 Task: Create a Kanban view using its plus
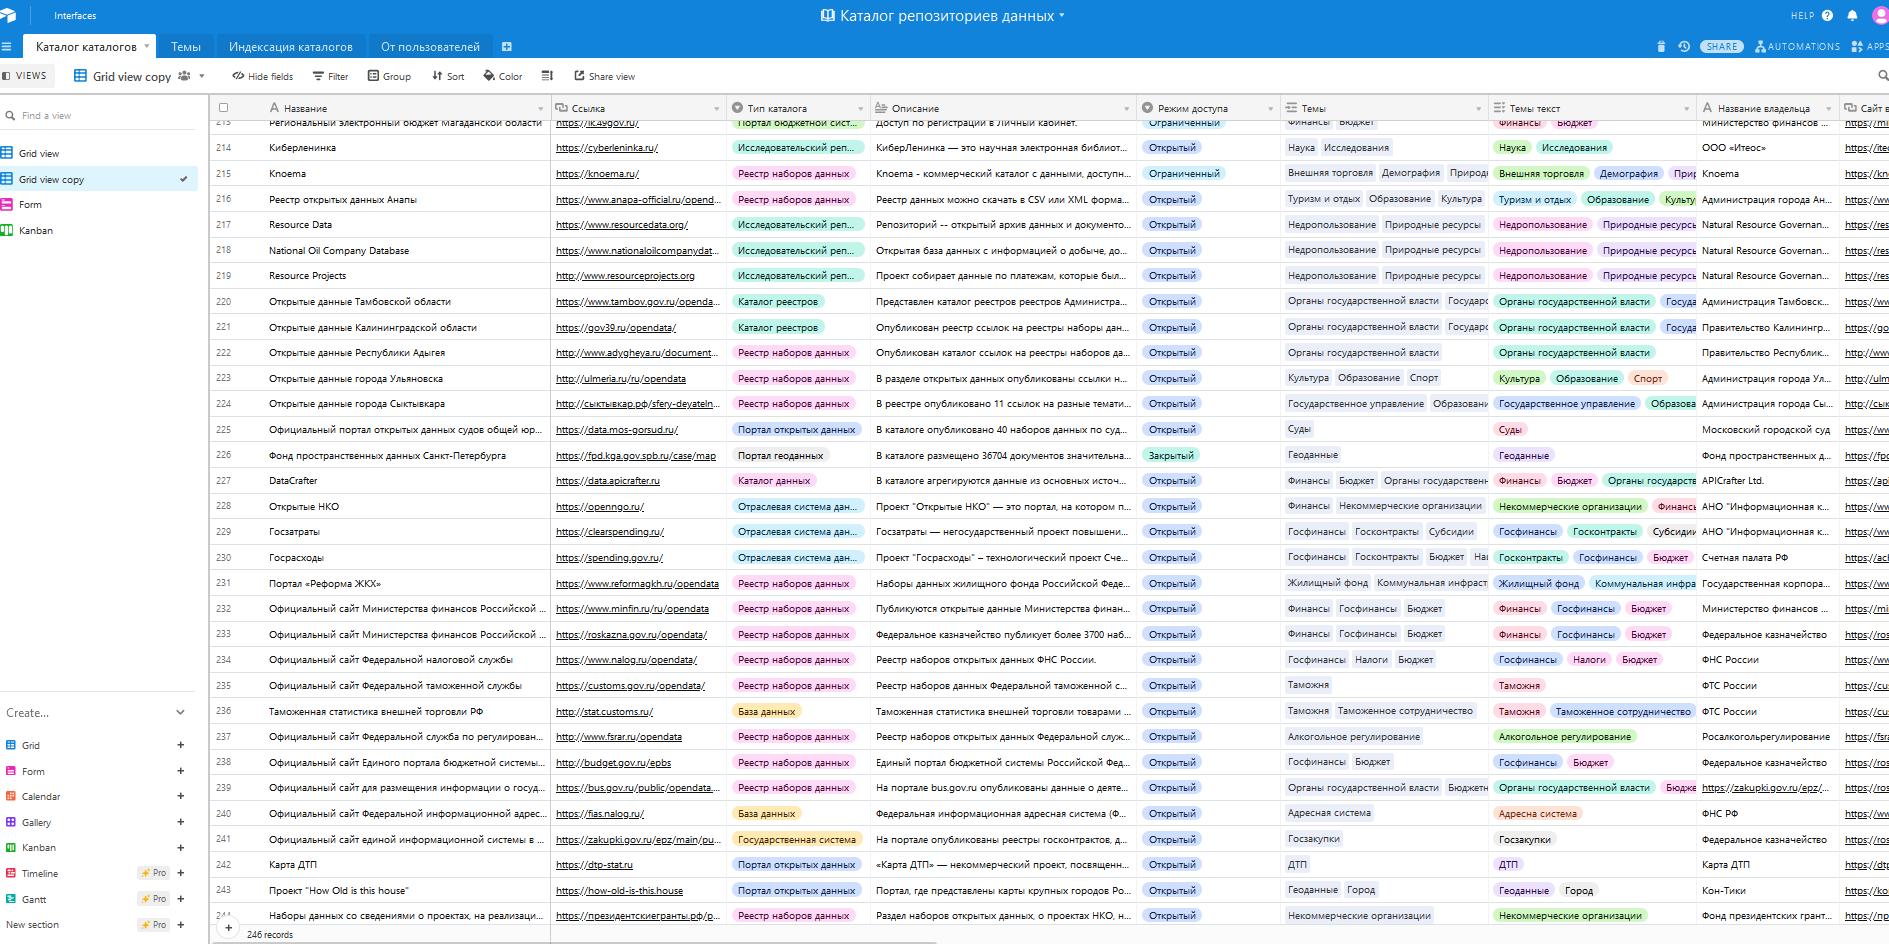pyautogui.click(x=181, y=848)
